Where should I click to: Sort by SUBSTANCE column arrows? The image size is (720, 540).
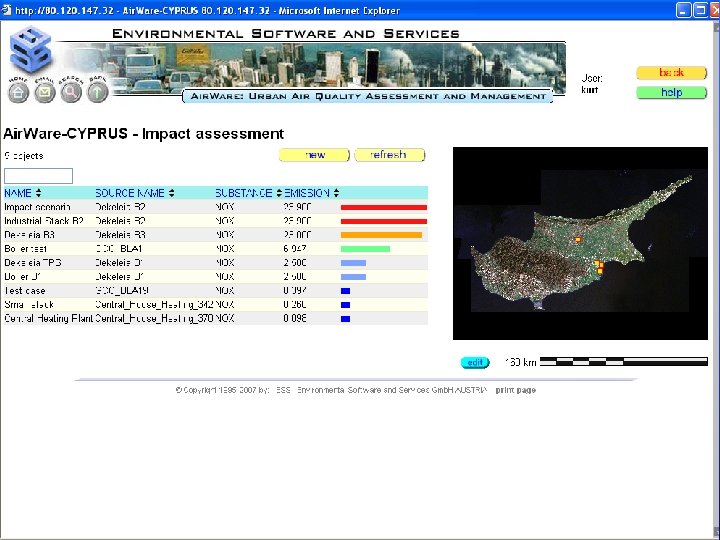tap(279, 193)
